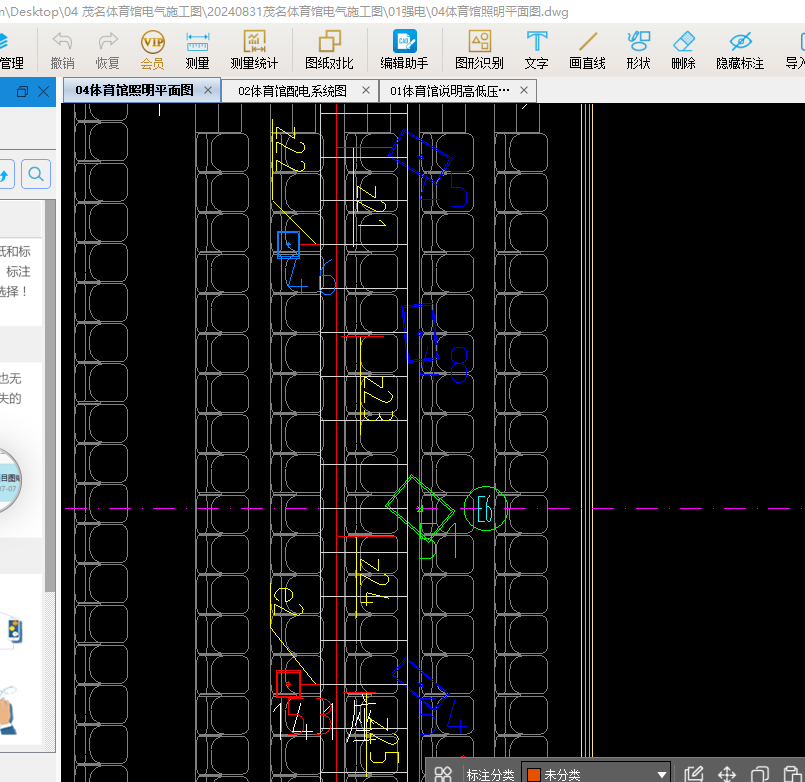Click the 撤销 (undo) toolbar icon
The width and height of the screenshot is (805, 782).
62,50
